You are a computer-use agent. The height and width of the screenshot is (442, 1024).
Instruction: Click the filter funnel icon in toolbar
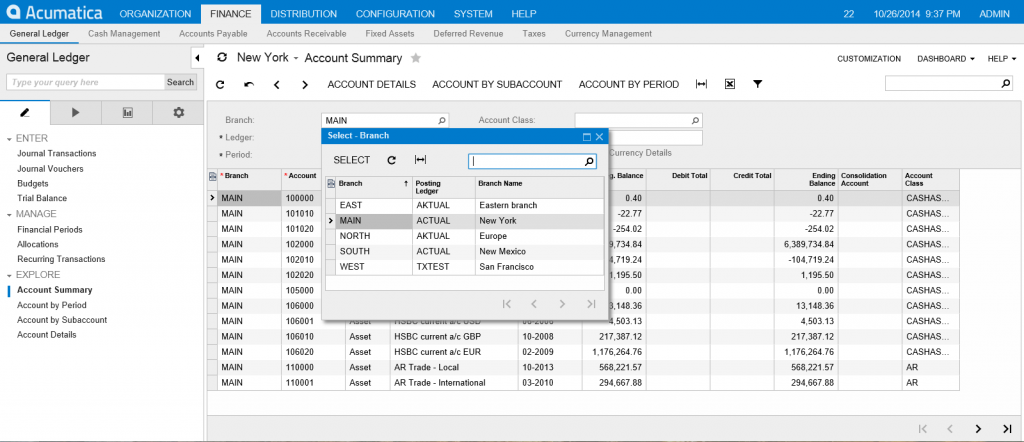758,84
